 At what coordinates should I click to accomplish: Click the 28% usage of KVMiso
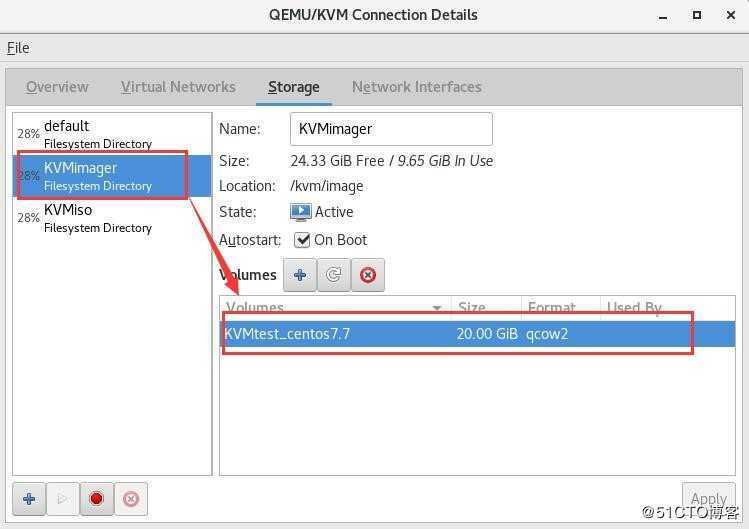point(29,218)
